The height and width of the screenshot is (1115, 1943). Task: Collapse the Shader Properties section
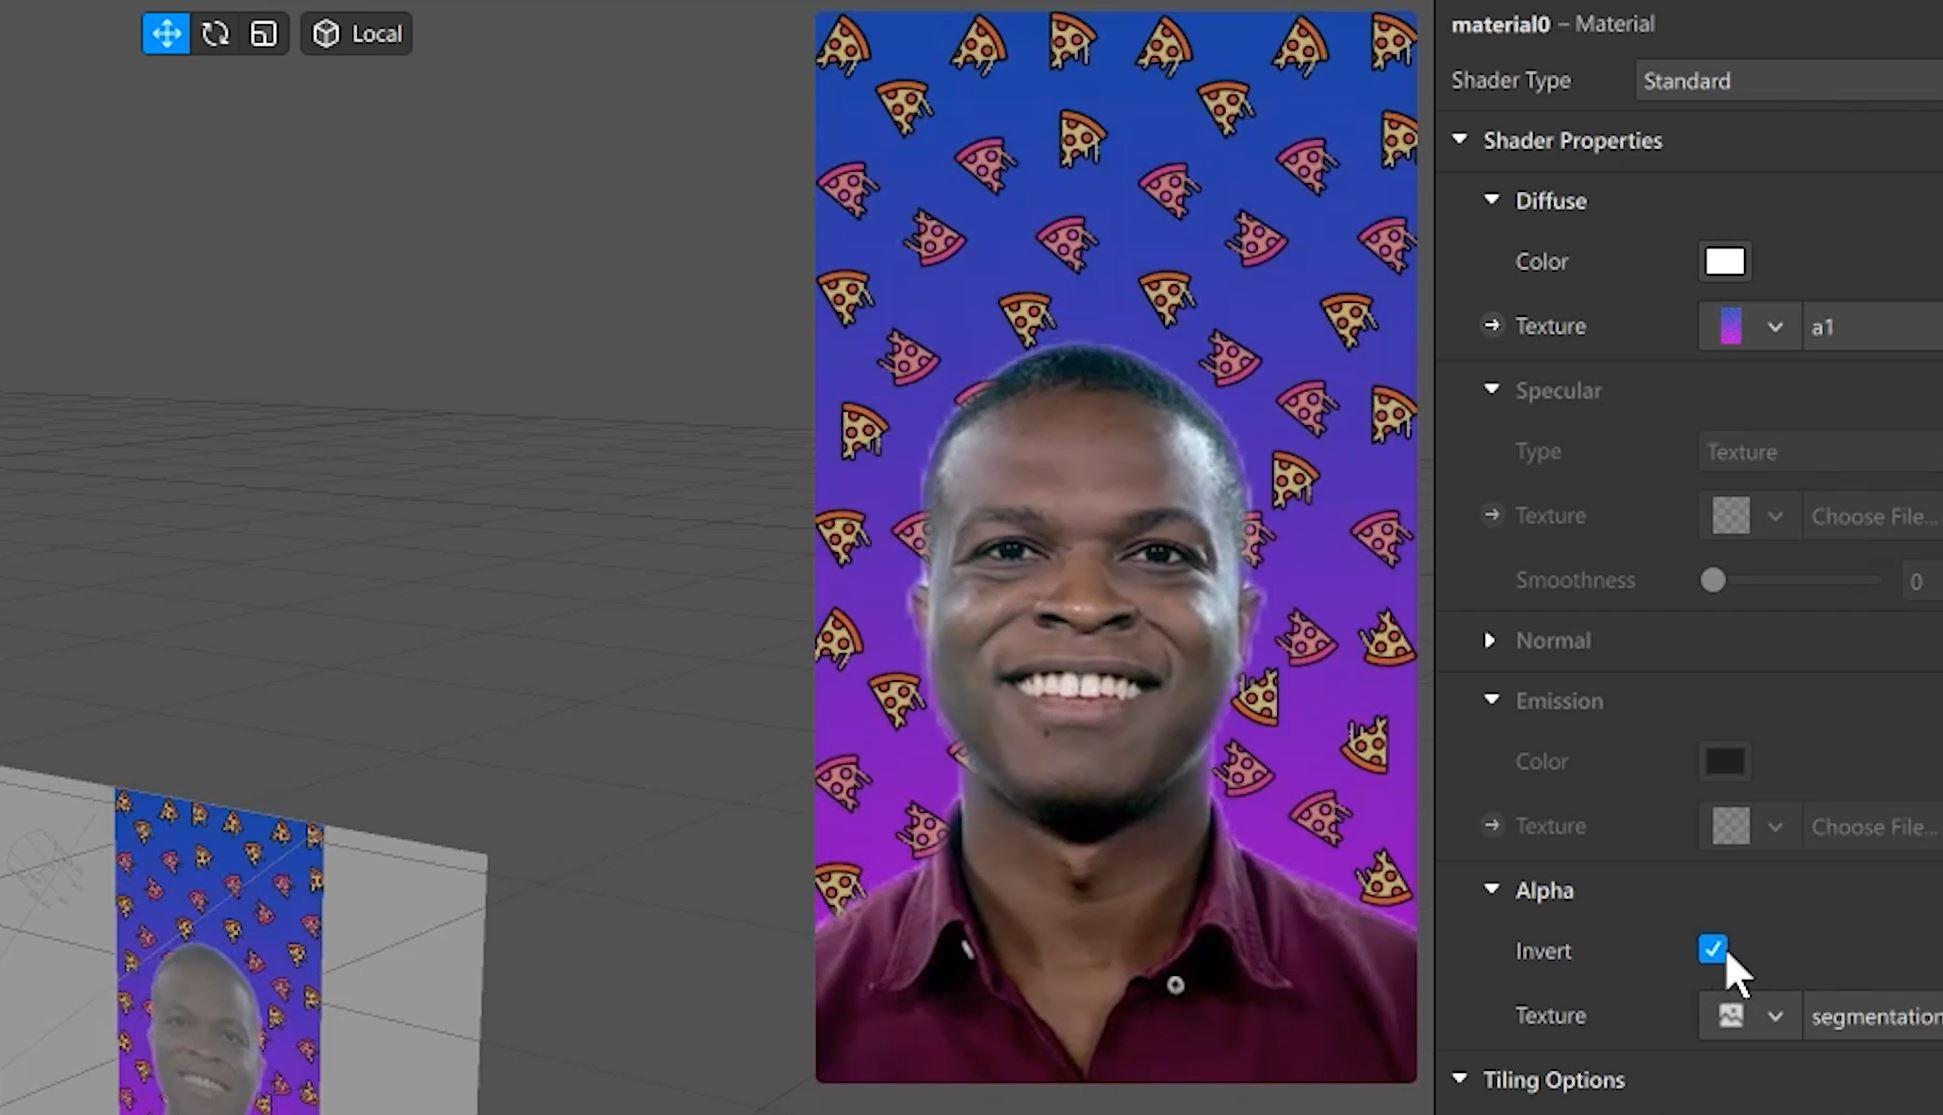coord(1460,139)
